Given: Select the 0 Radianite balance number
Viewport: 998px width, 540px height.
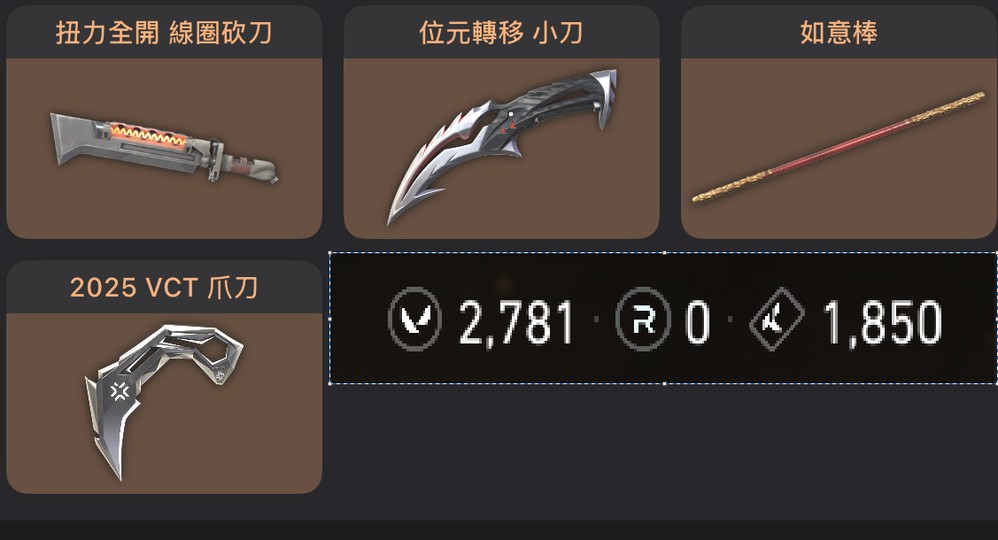Looking at the screenshot, I should click(698, 322).
